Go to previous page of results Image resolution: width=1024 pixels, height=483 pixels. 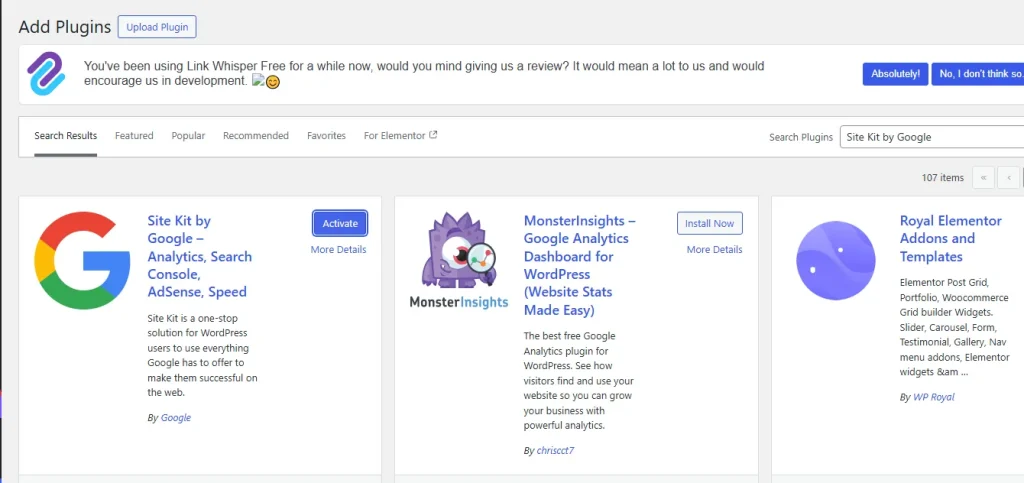coord(1009,178)
